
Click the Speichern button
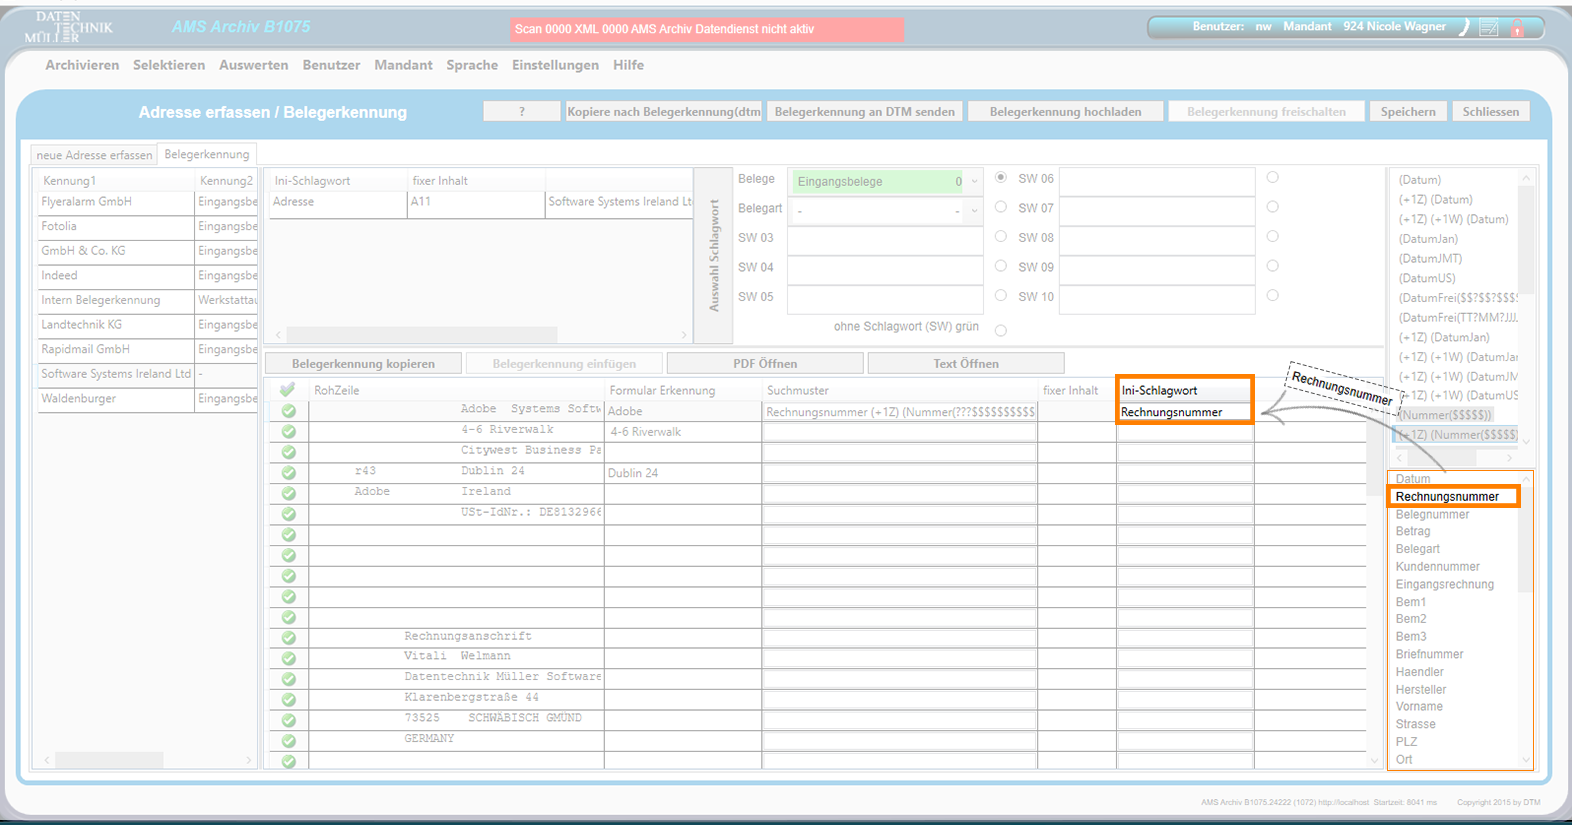click(1407, 112)
